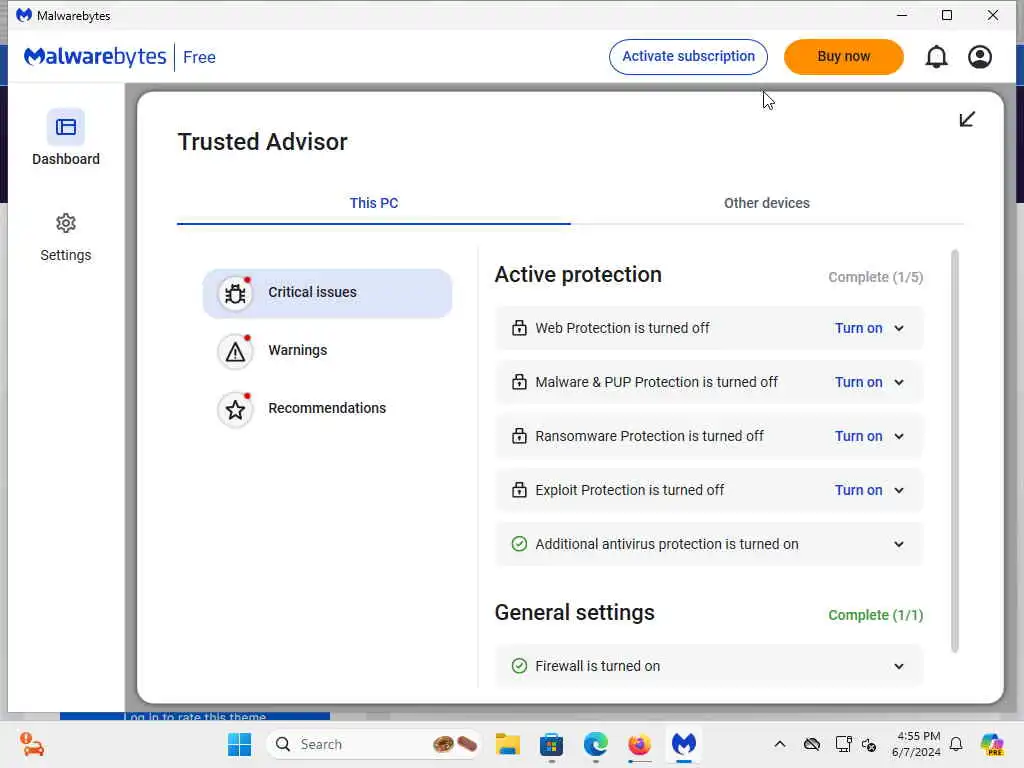1024x768 pixels.
Task: Turn on Malware & PUP Protection
Action: click(858, 382)
